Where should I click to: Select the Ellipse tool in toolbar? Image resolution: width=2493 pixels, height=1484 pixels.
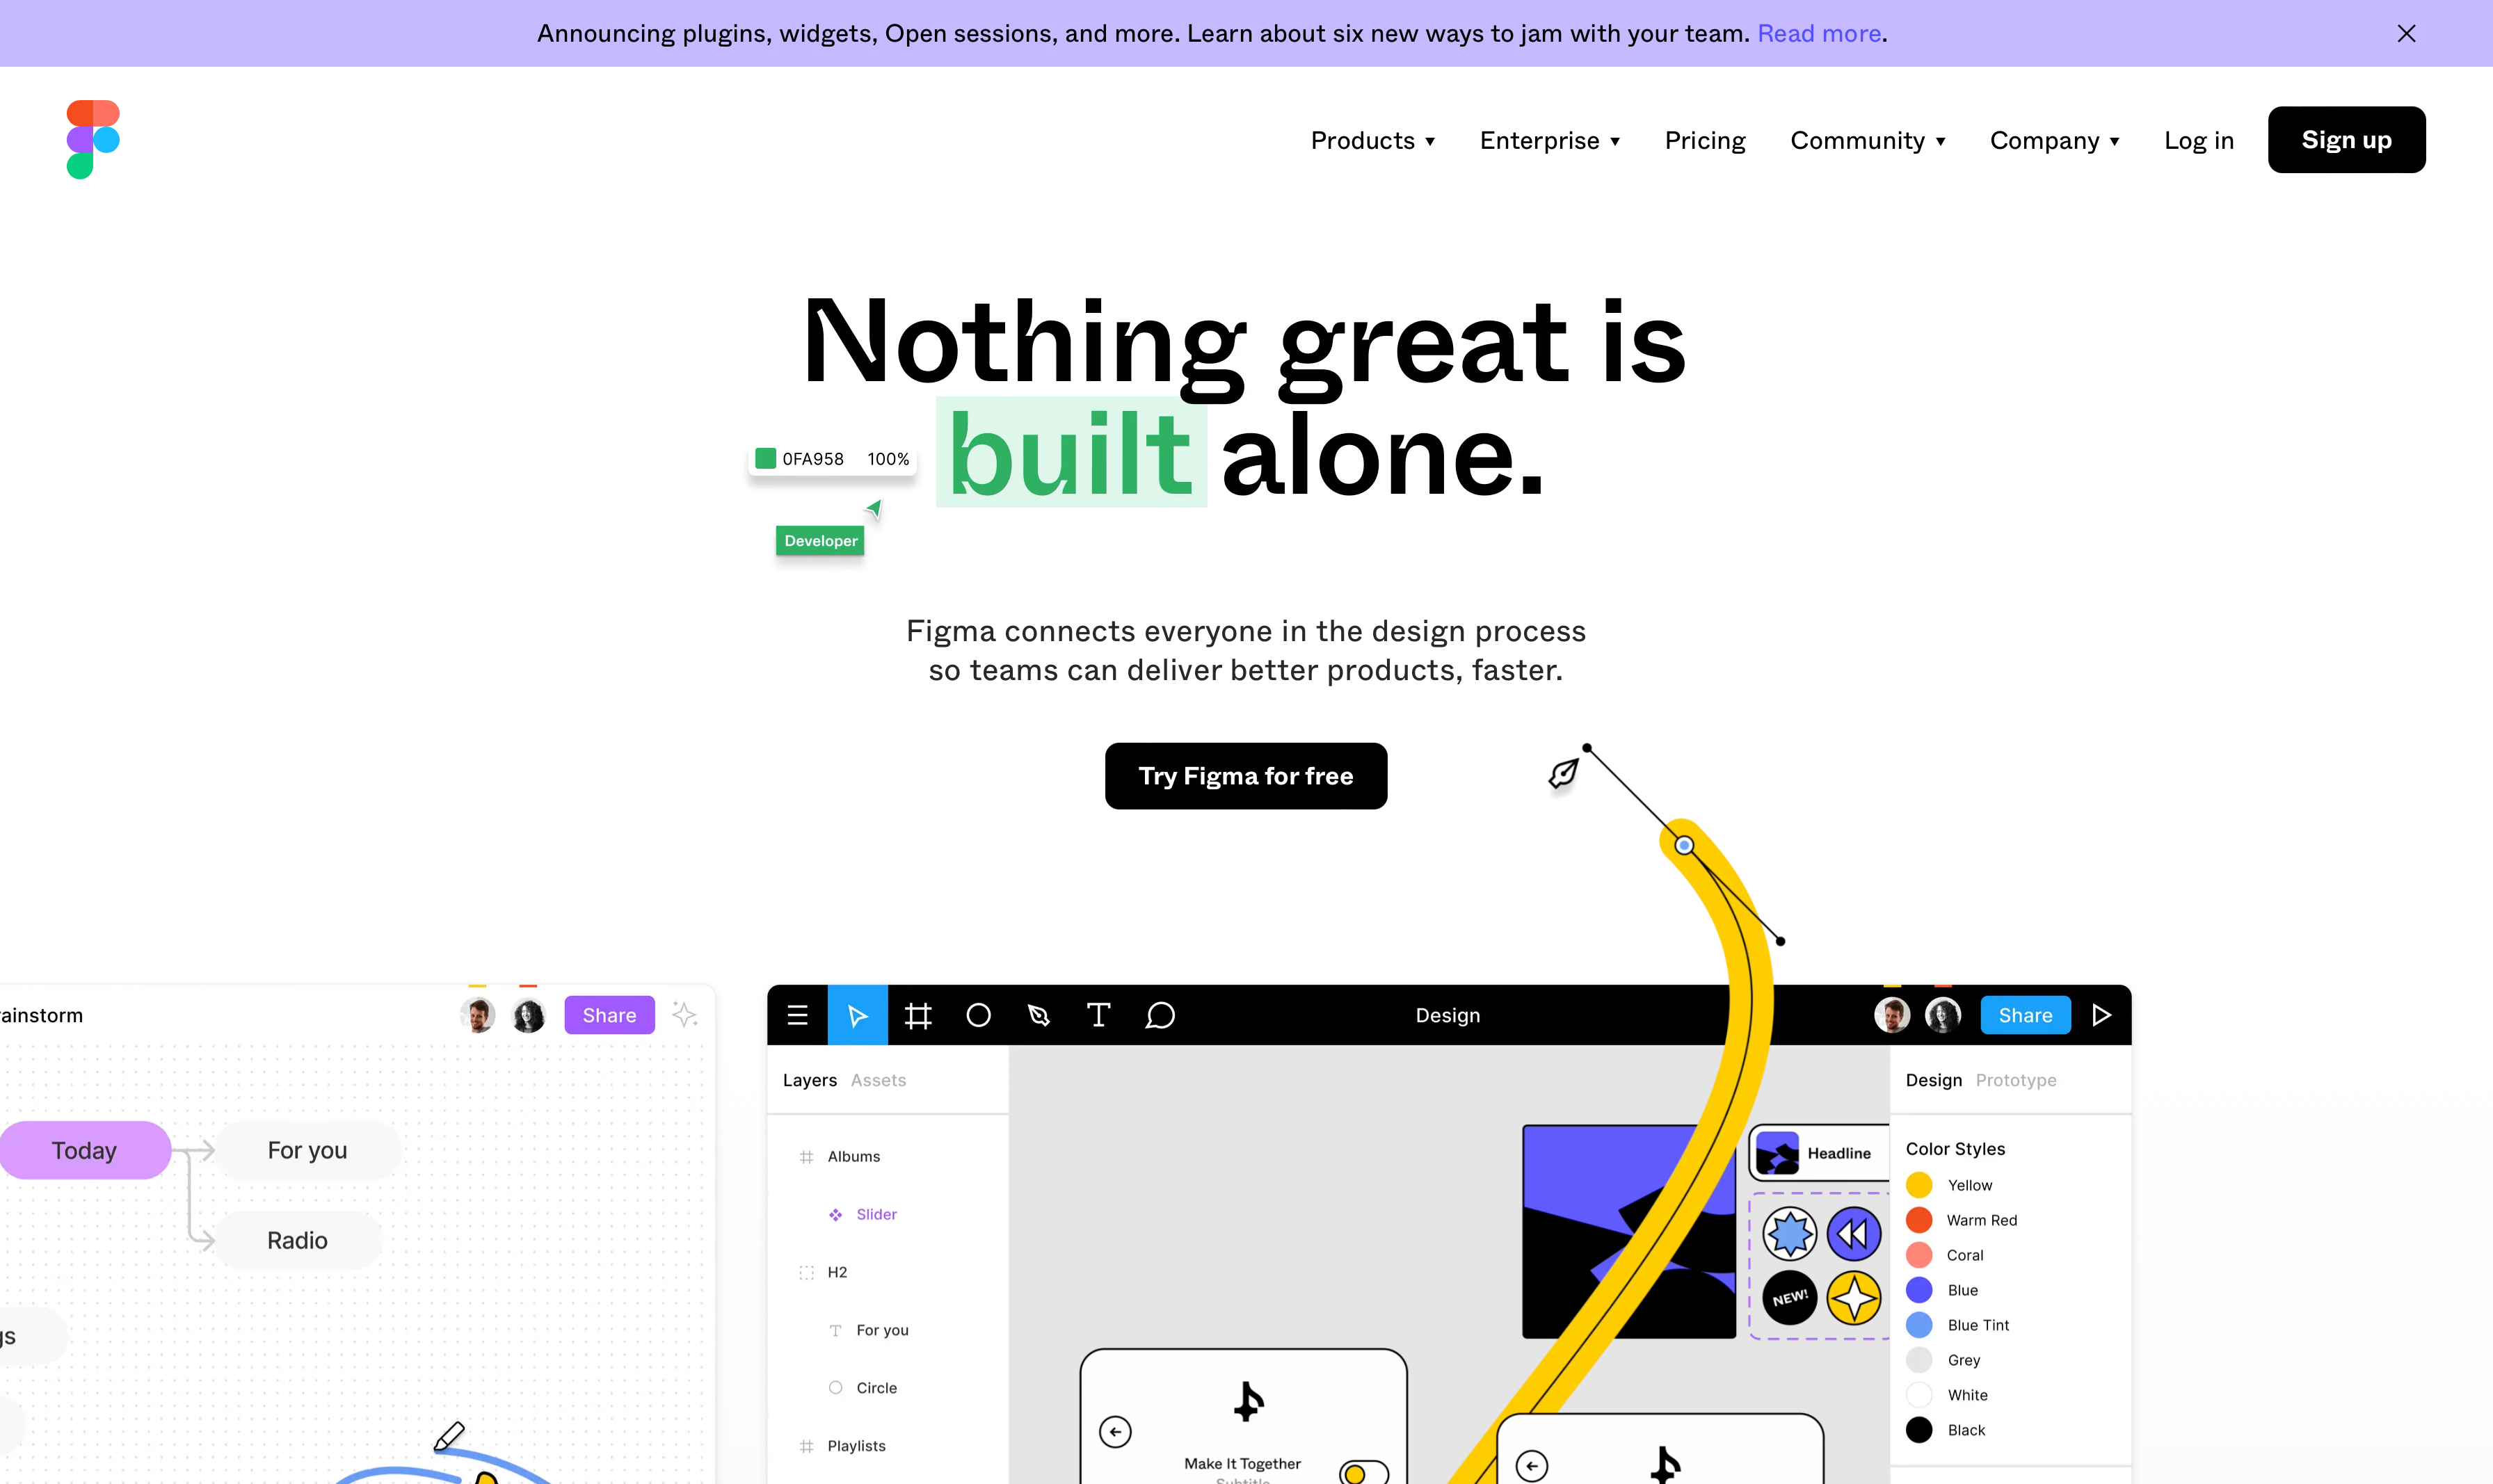coord(979,1014)
